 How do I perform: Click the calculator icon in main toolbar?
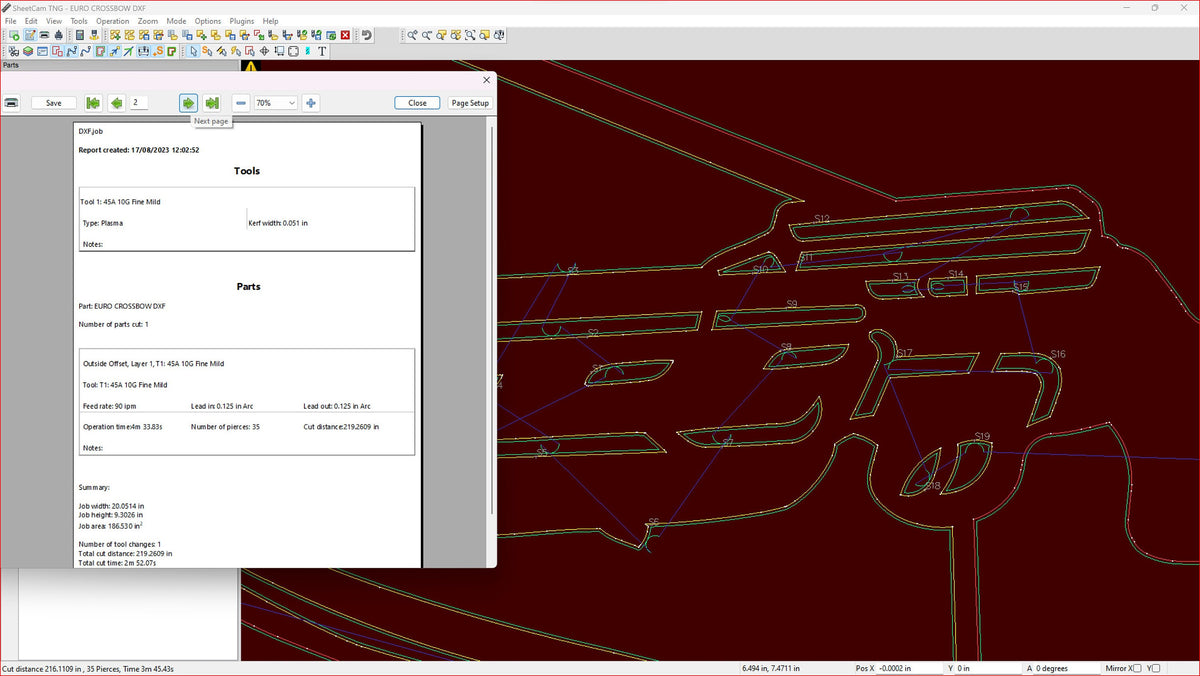79,35
